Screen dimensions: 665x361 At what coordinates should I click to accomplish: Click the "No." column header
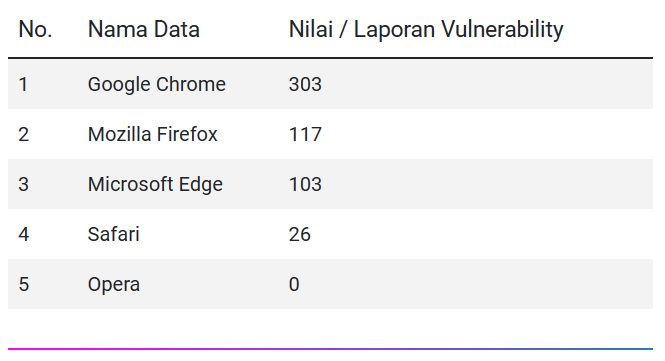[x=35, y=30]
